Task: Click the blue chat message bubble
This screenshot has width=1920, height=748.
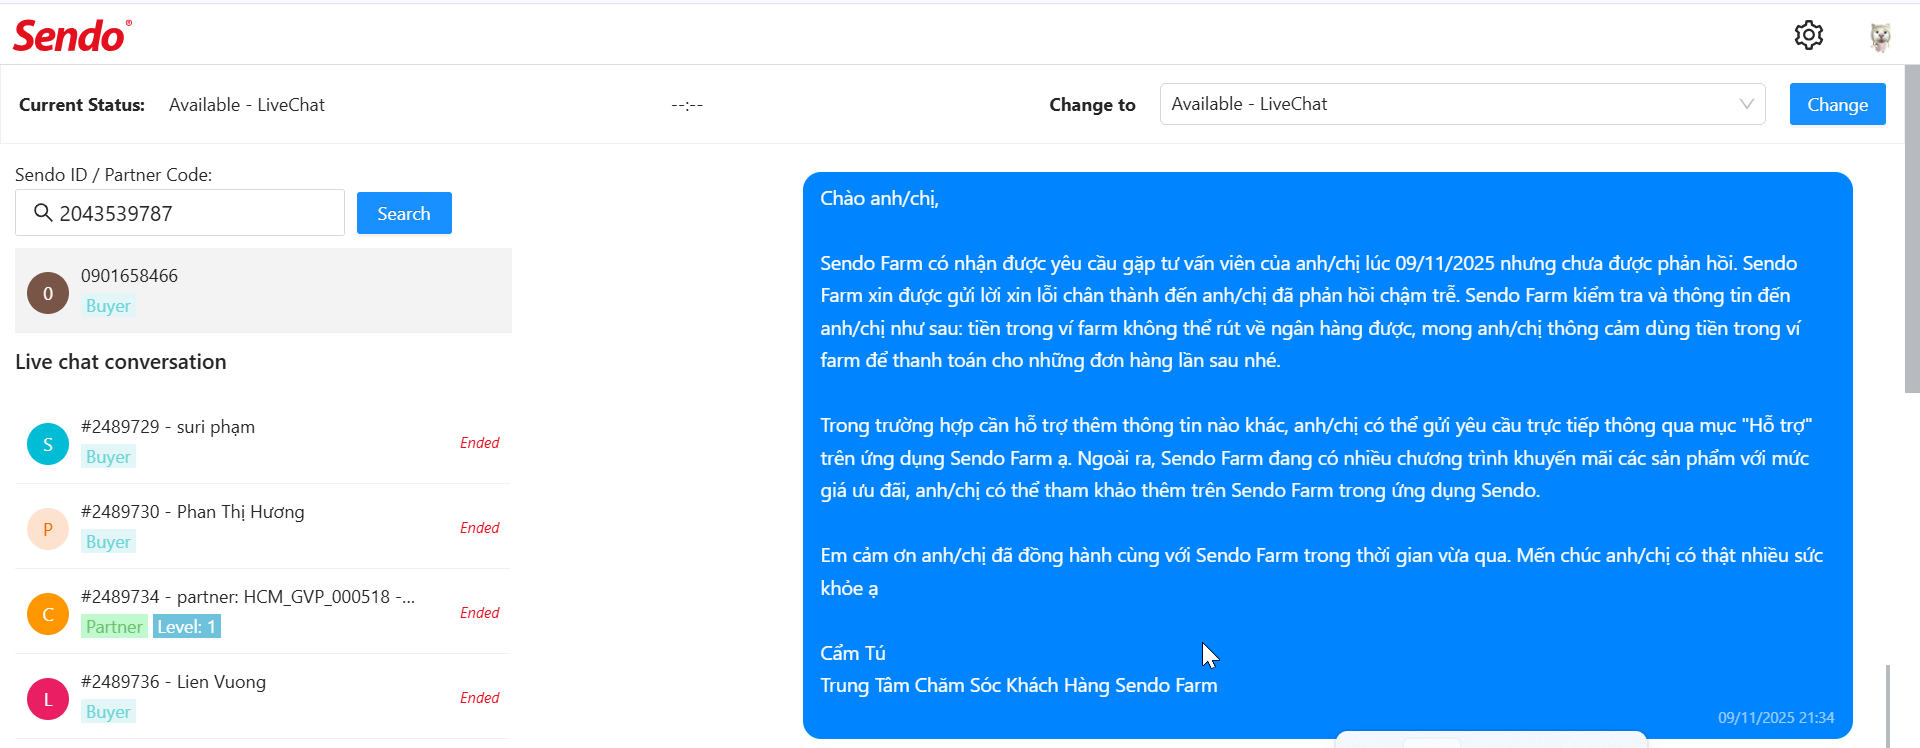Action: point(1328,456)
